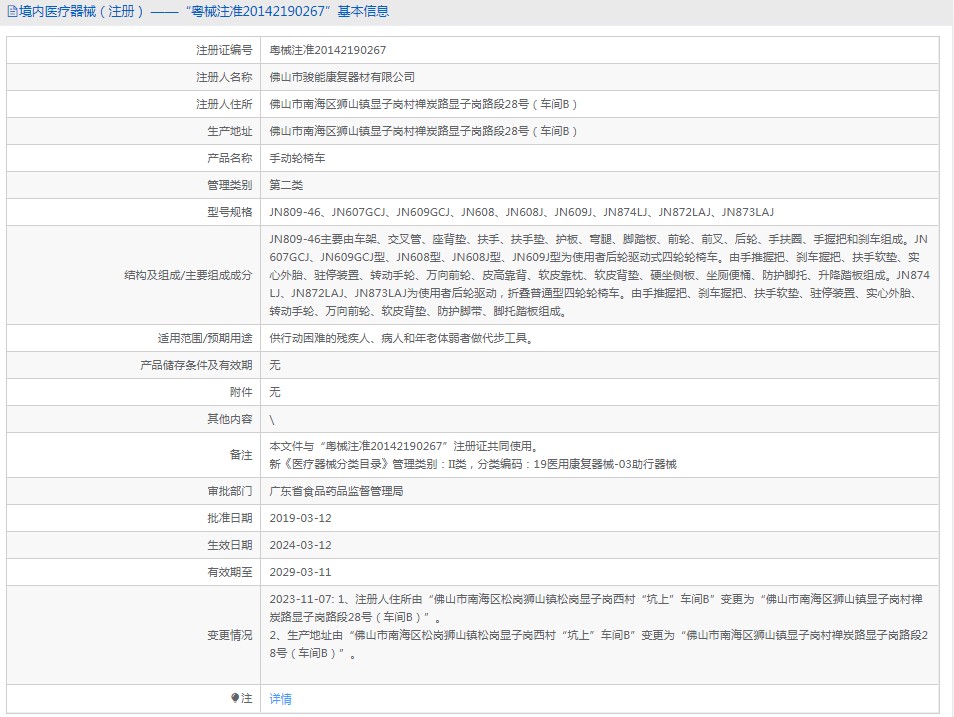The width and height of the screenshot is (954, 717).
Task: Click the 生产地址 address value
Action: [423, 131]
